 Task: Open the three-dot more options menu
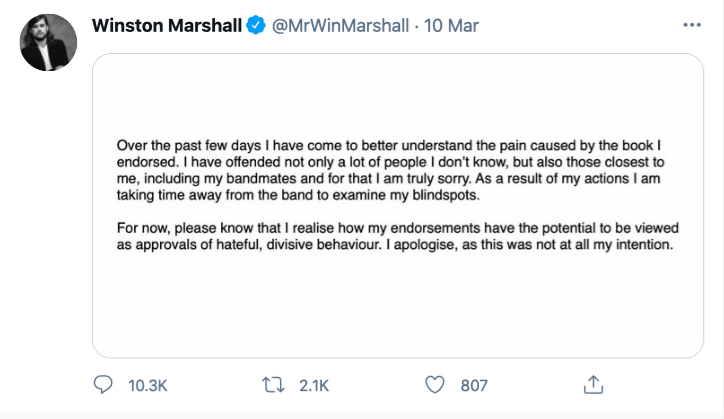692,24
